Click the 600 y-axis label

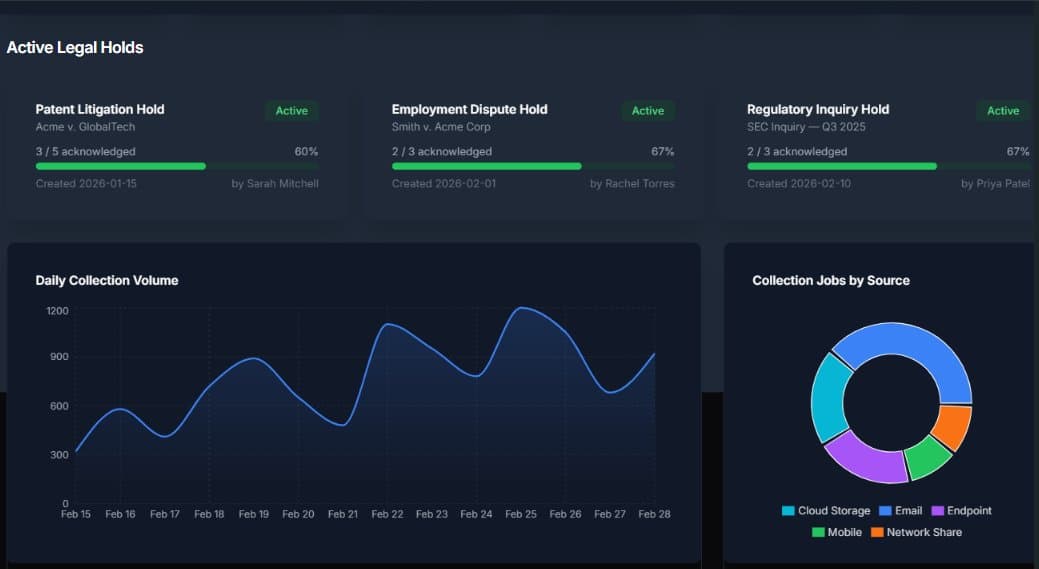59,406
